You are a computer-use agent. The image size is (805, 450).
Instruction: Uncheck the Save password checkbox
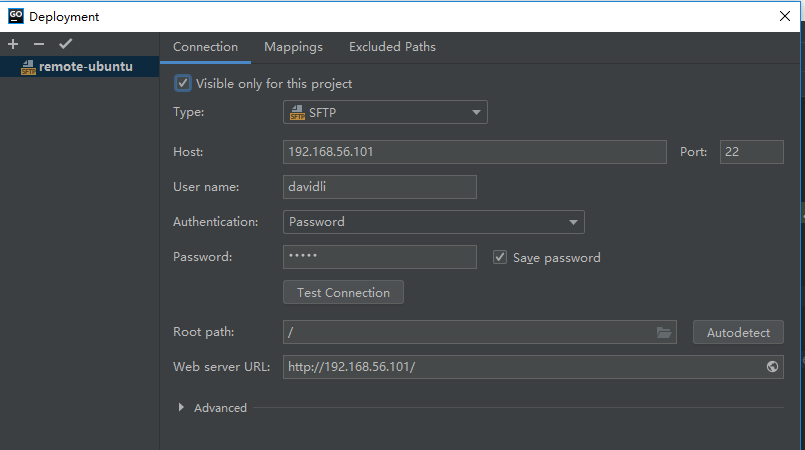500,257
